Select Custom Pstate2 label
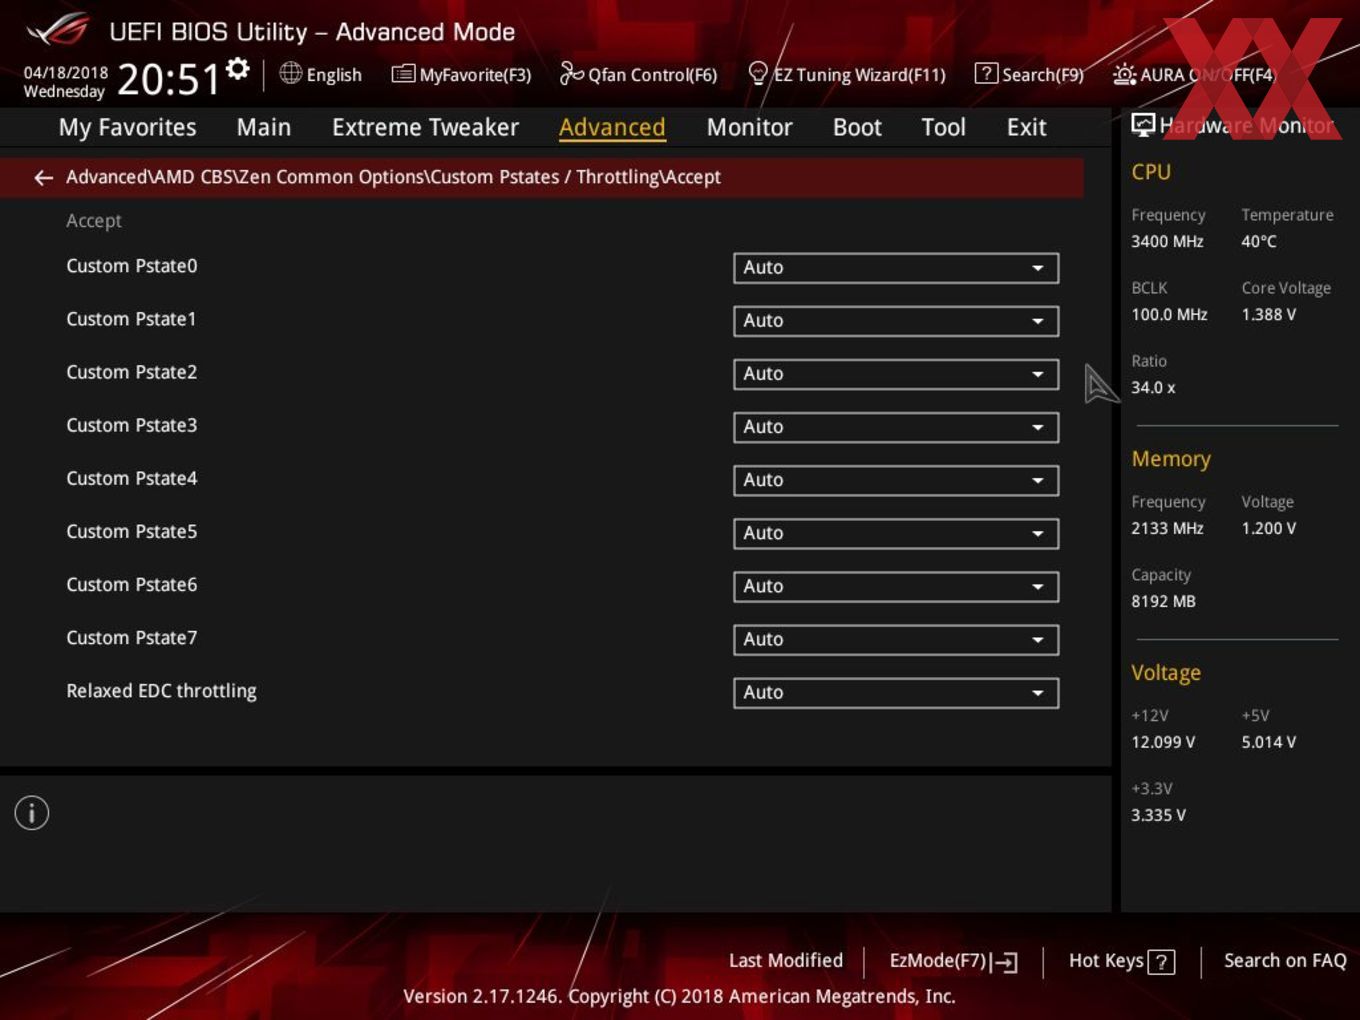Image resolution: width=1360 pixels, height=1020 pixels. click(132, 372)
